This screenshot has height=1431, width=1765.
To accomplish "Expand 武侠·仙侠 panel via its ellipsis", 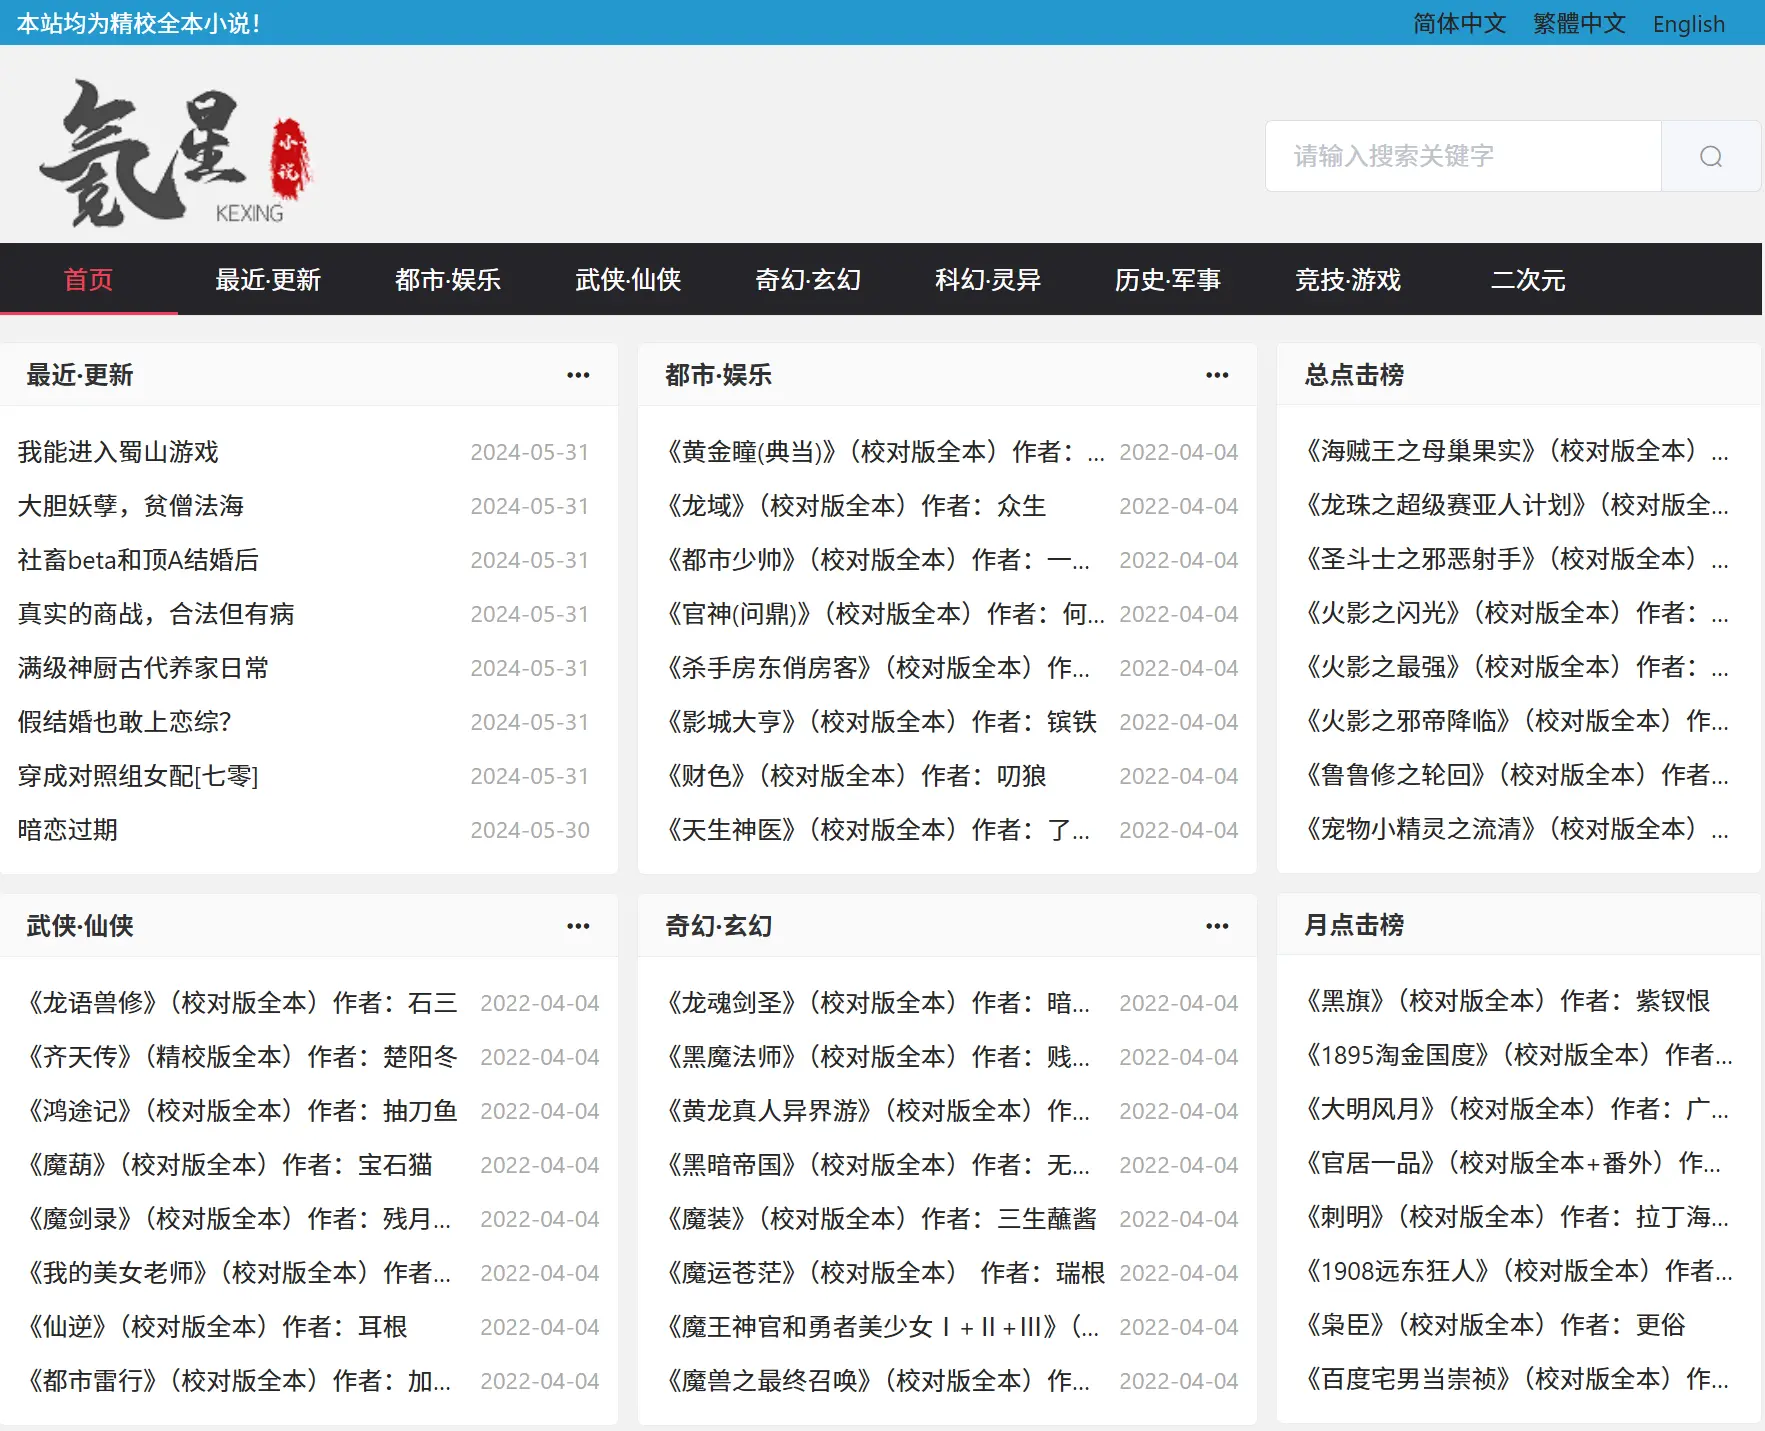I will [578, 926].
